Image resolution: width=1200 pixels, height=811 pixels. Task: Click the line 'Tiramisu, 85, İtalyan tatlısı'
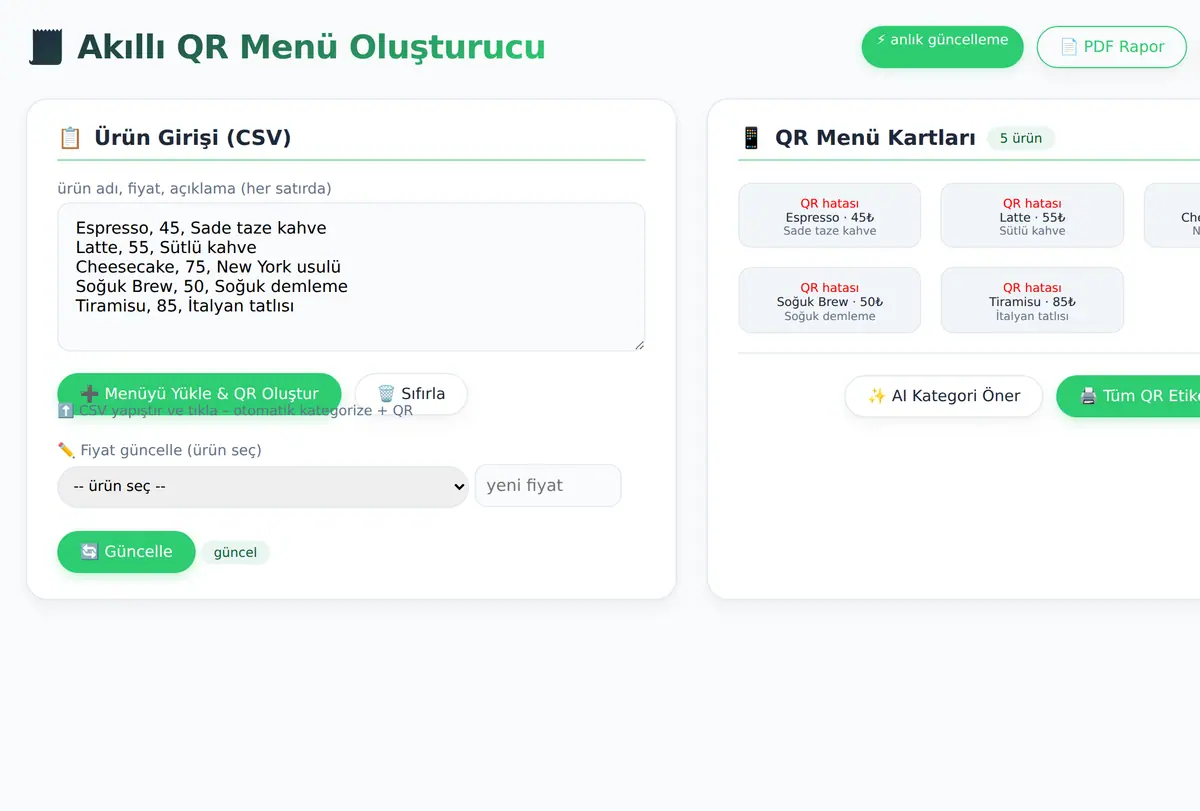point(185,306)
